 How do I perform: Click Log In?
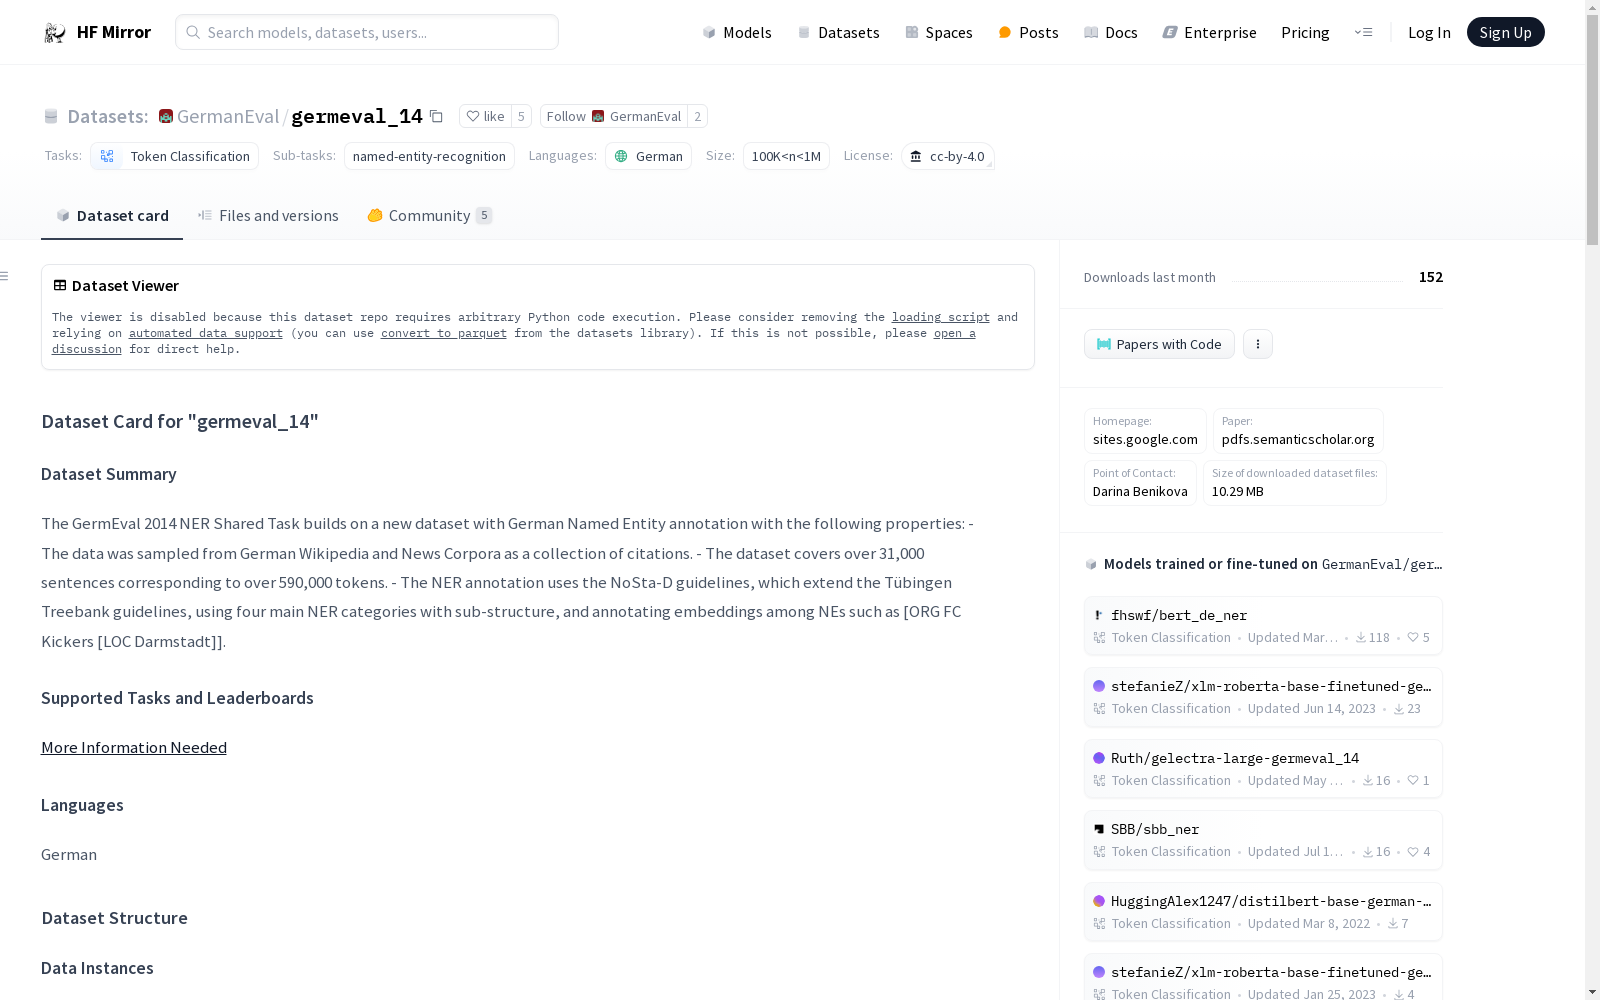[x=1429, y=32]
